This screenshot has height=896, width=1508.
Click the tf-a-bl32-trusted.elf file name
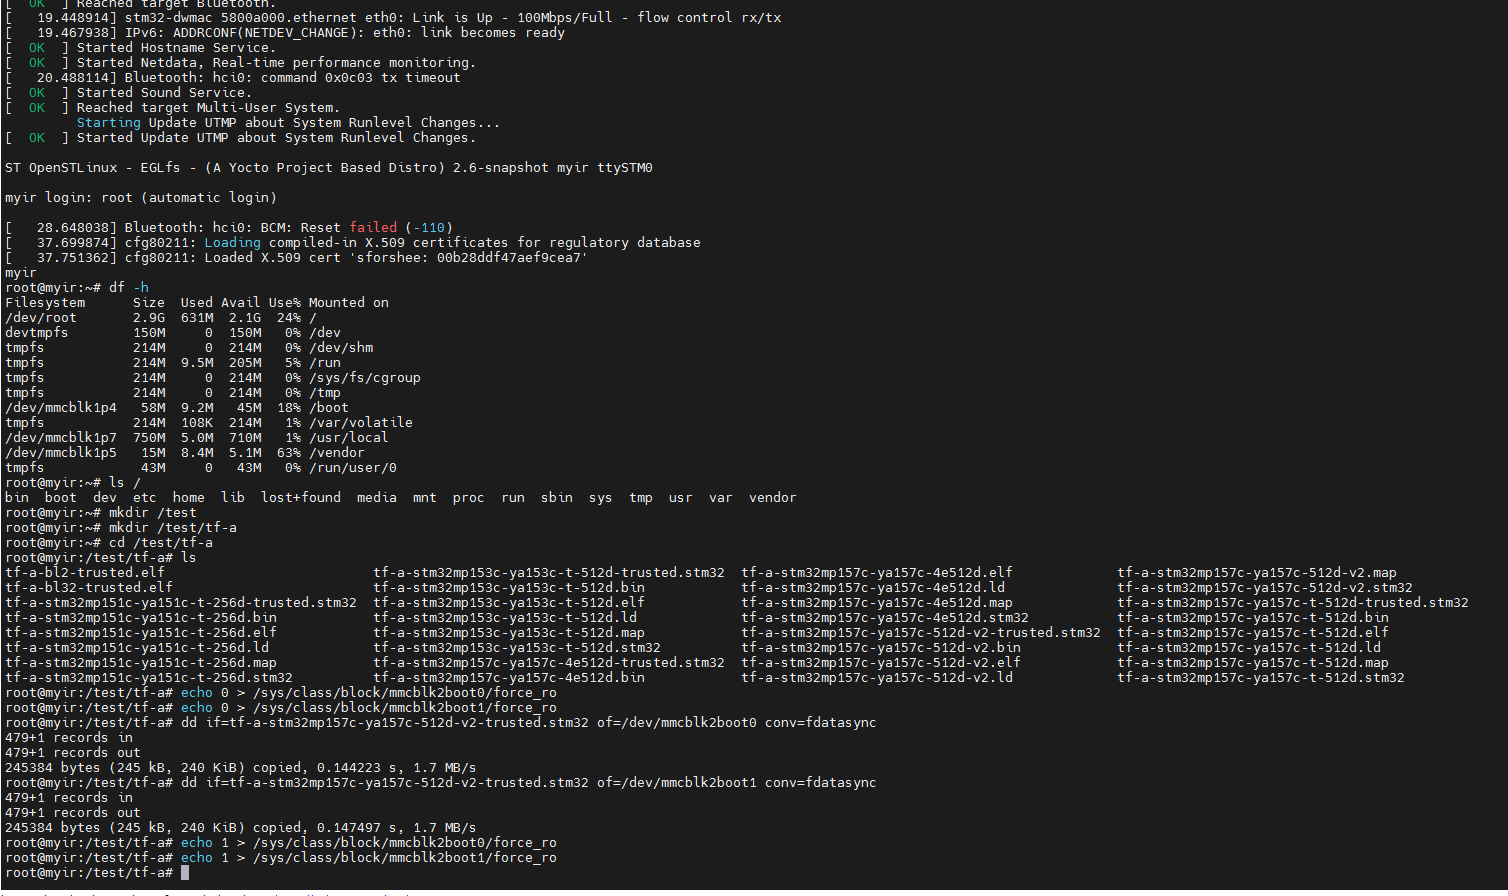89,588
